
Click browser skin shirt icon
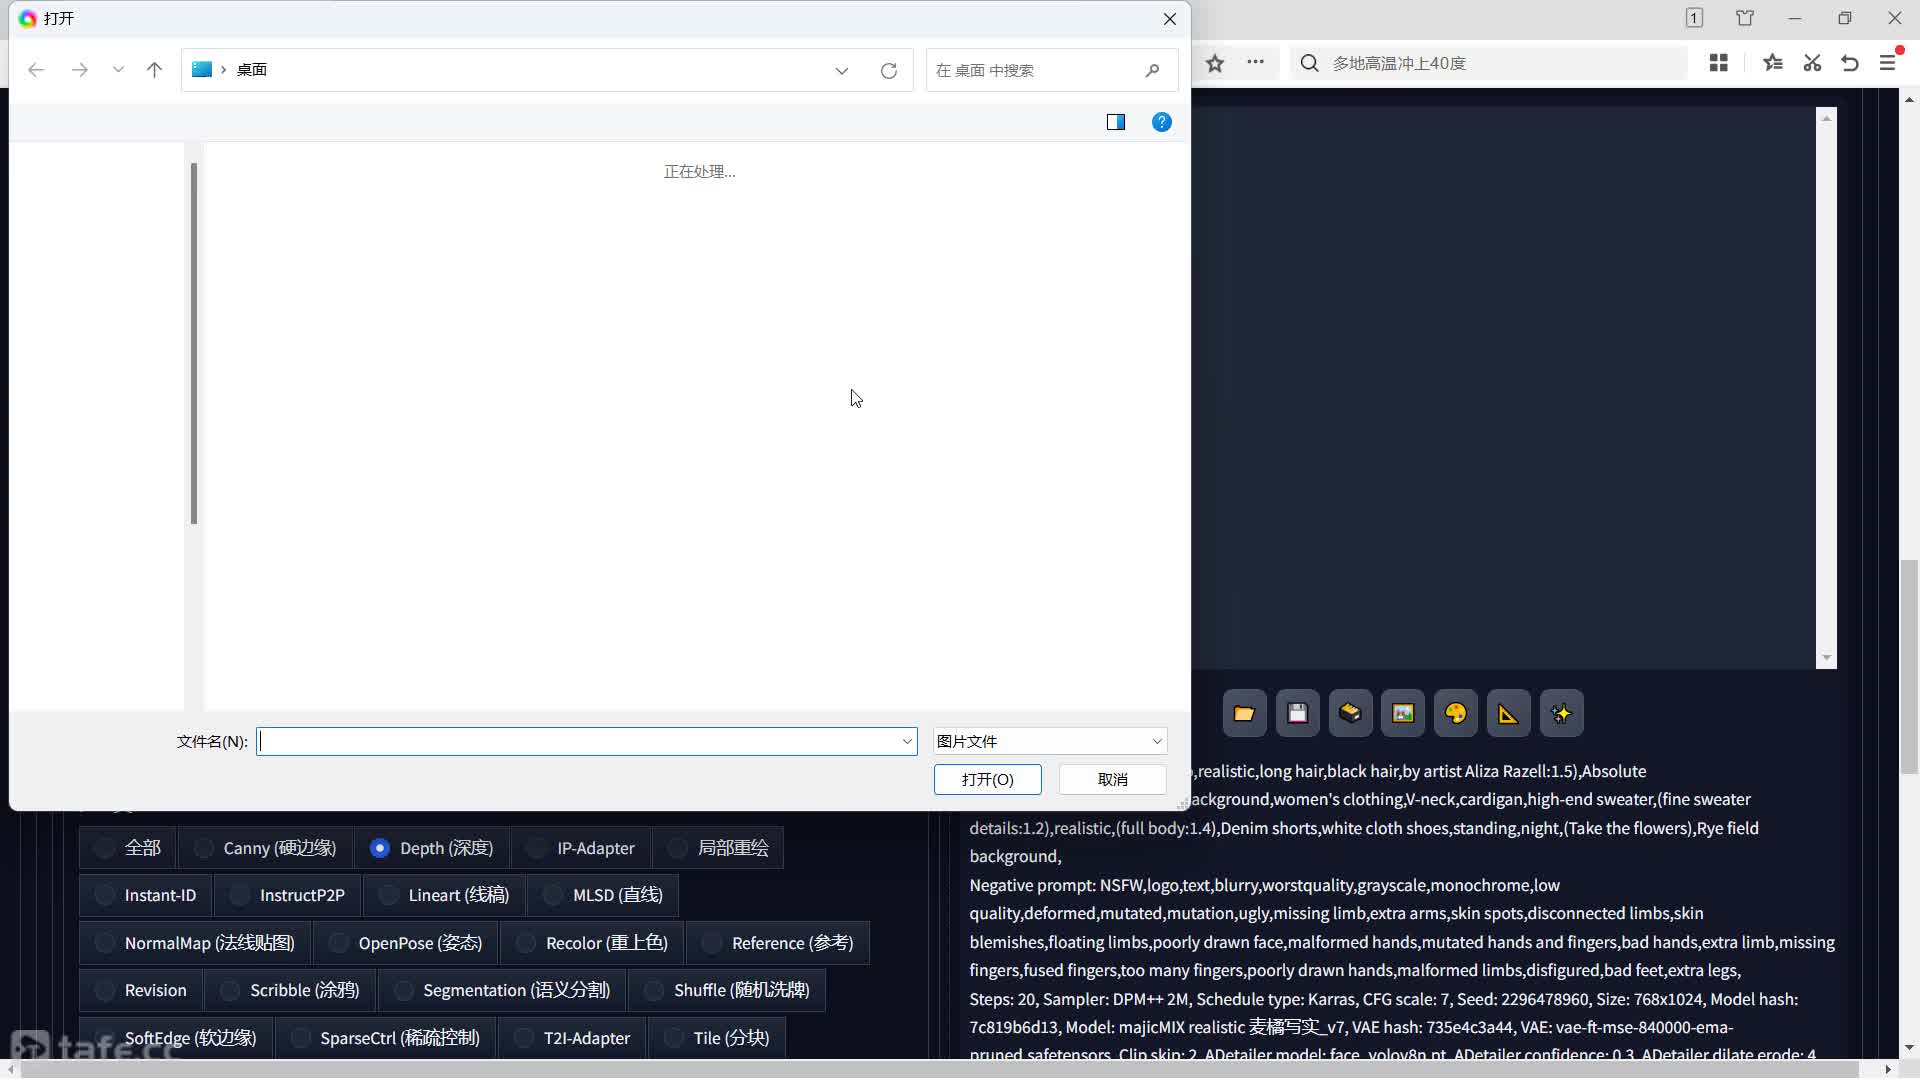pos(1745,18)
